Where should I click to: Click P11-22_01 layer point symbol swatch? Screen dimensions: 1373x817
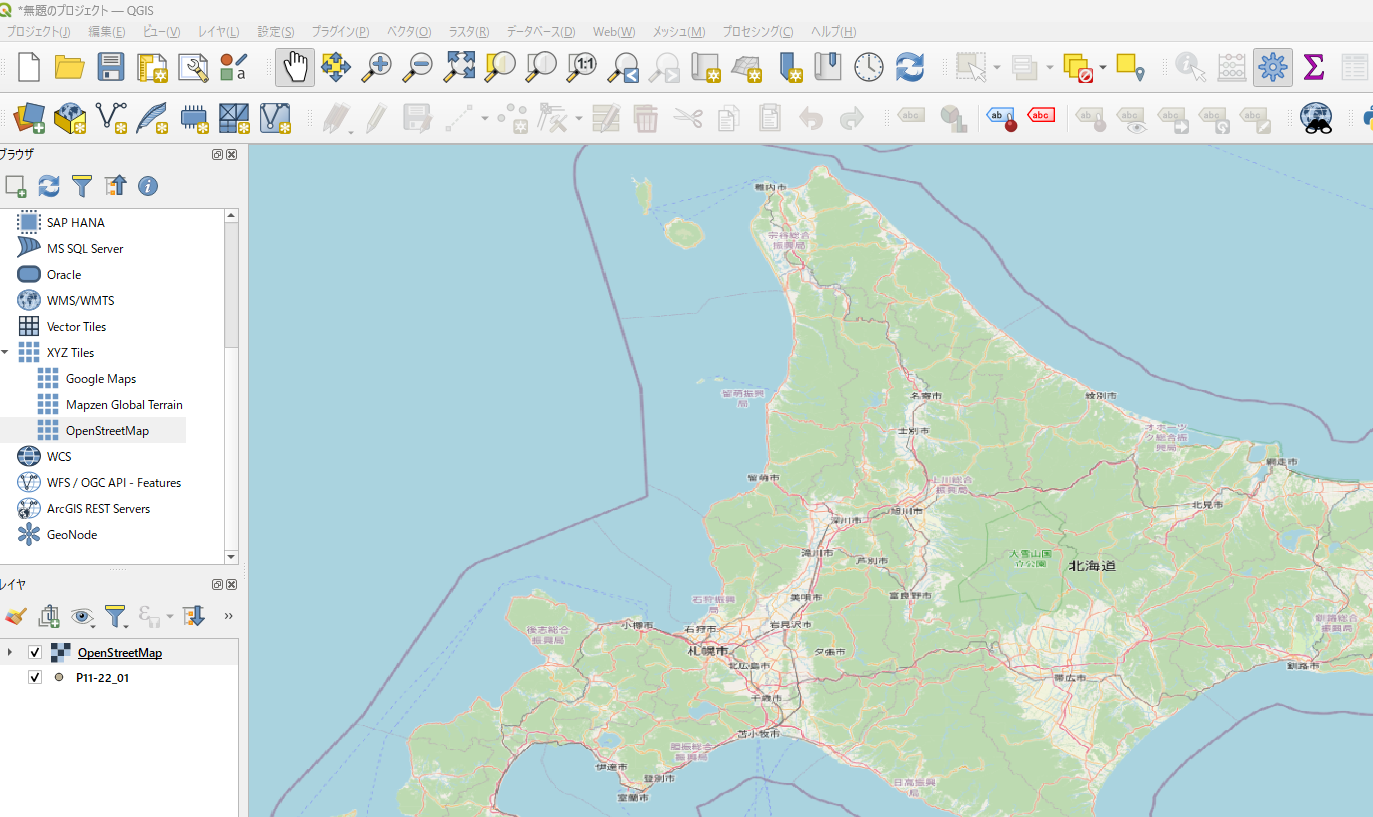coord(59,677)
